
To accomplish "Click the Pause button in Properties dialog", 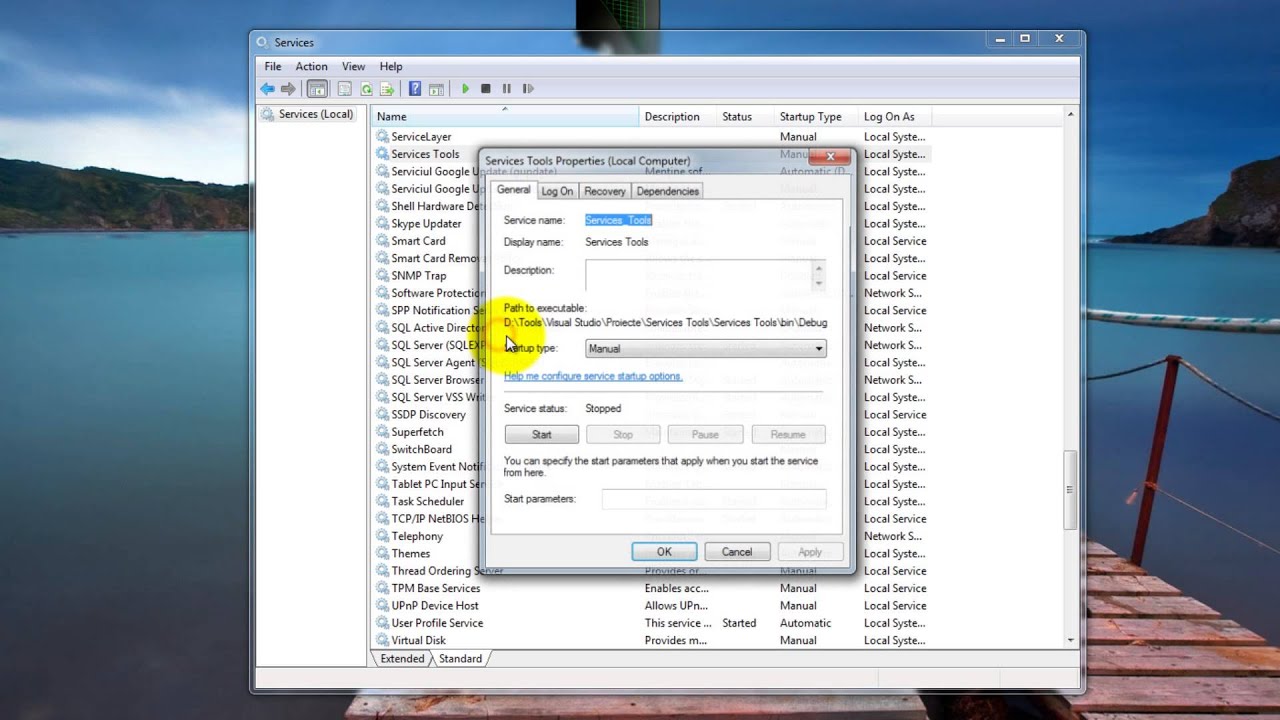I will pyautogui.click(x=705, y=435).
